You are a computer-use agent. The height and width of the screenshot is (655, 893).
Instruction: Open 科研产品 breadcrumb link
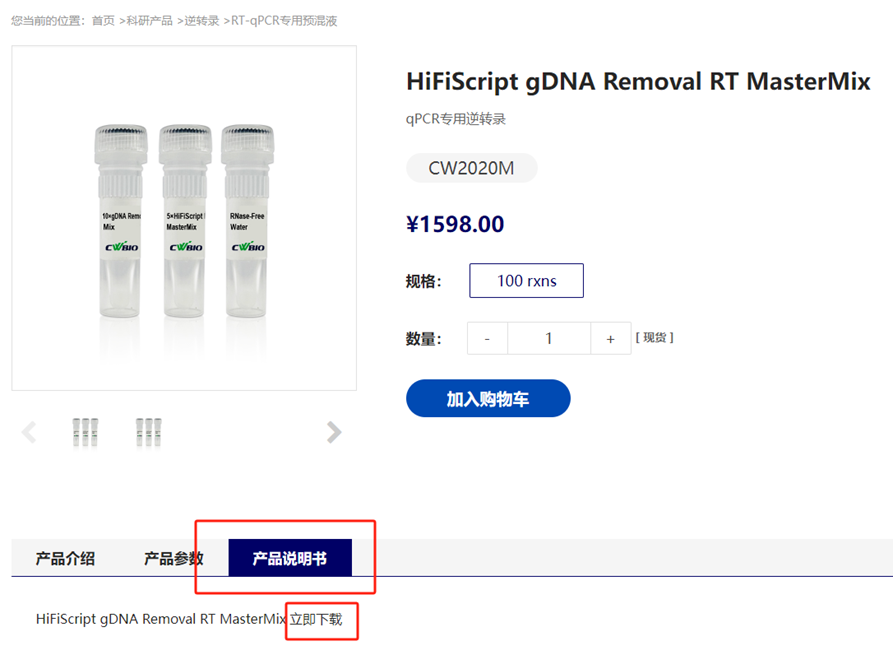click(x=150, y=20)
